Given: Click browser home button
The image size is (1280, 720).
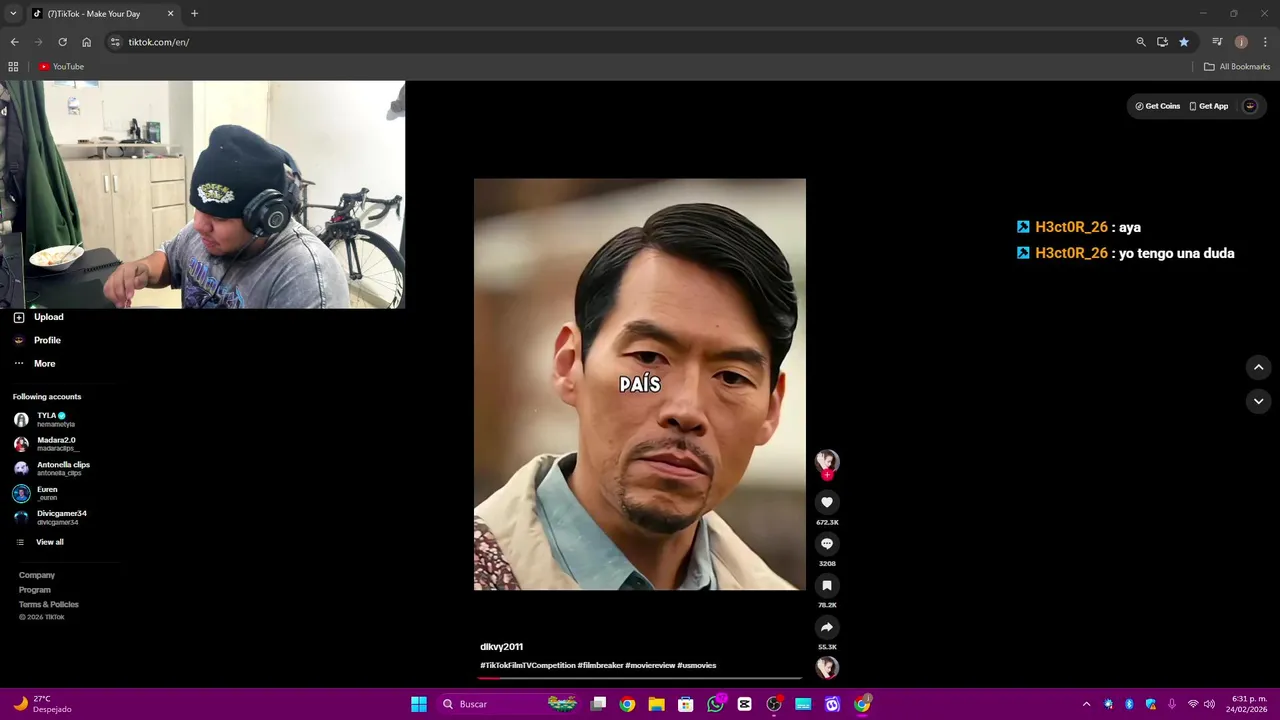Looking at the screenshot, I should point(86,42).
